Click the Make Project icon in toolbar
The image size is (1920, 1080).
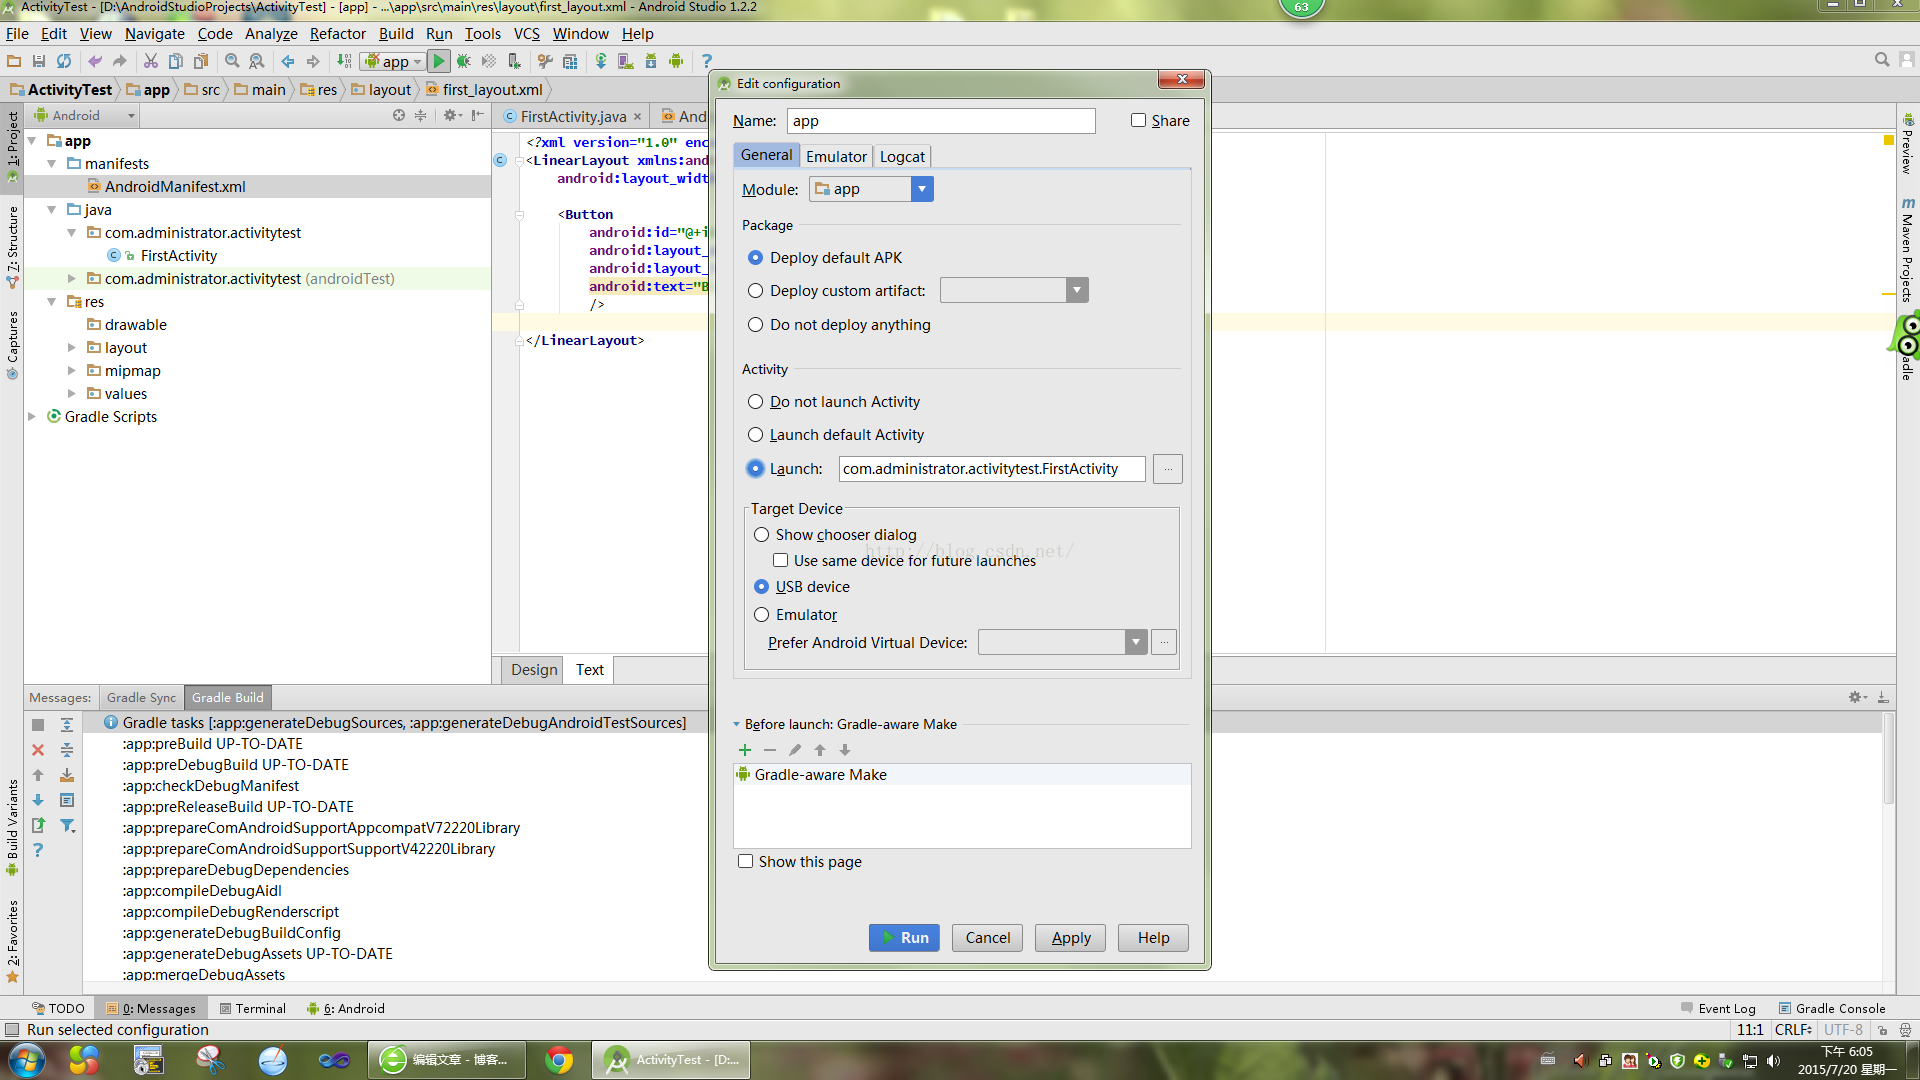[x=344, y=61]
